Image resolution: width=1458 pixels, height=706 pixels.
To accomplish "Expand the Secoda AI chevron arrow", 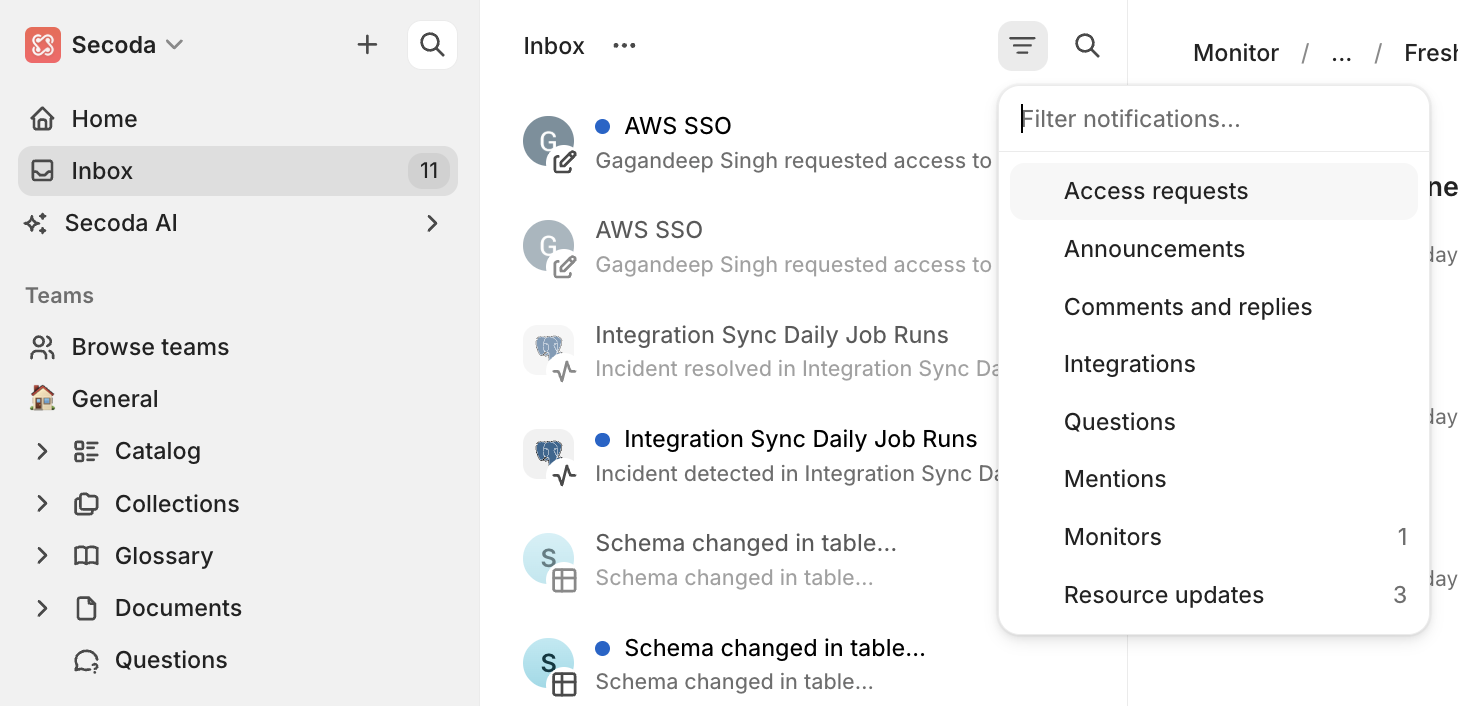I will pos(432,223).
